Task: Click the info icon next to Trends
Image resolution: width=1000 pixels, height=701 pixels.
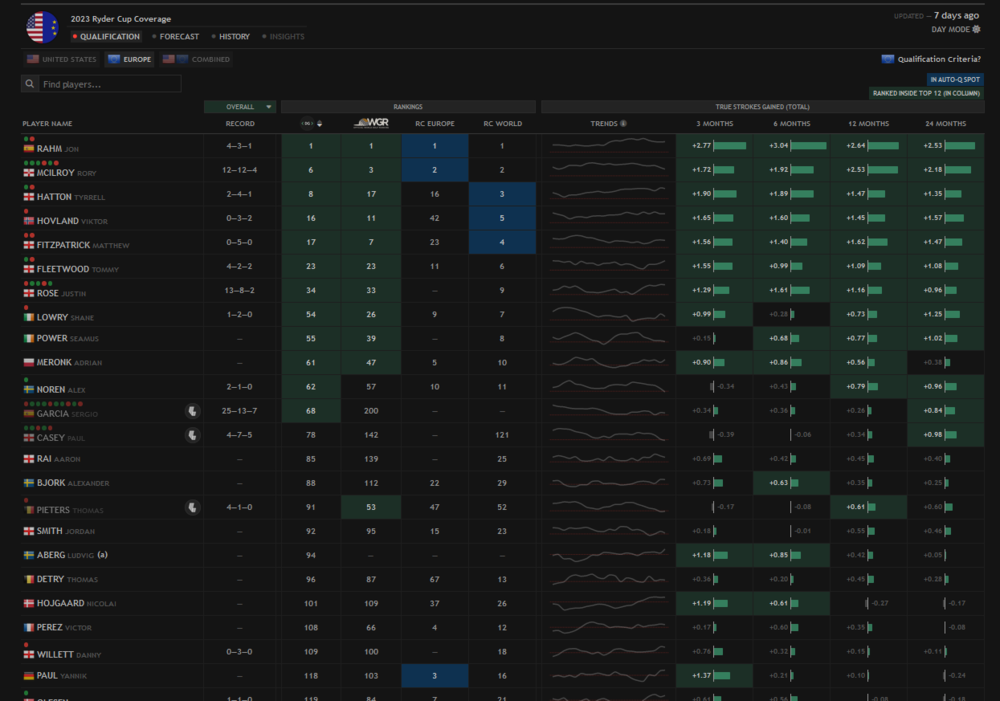Action: (623, 124)
